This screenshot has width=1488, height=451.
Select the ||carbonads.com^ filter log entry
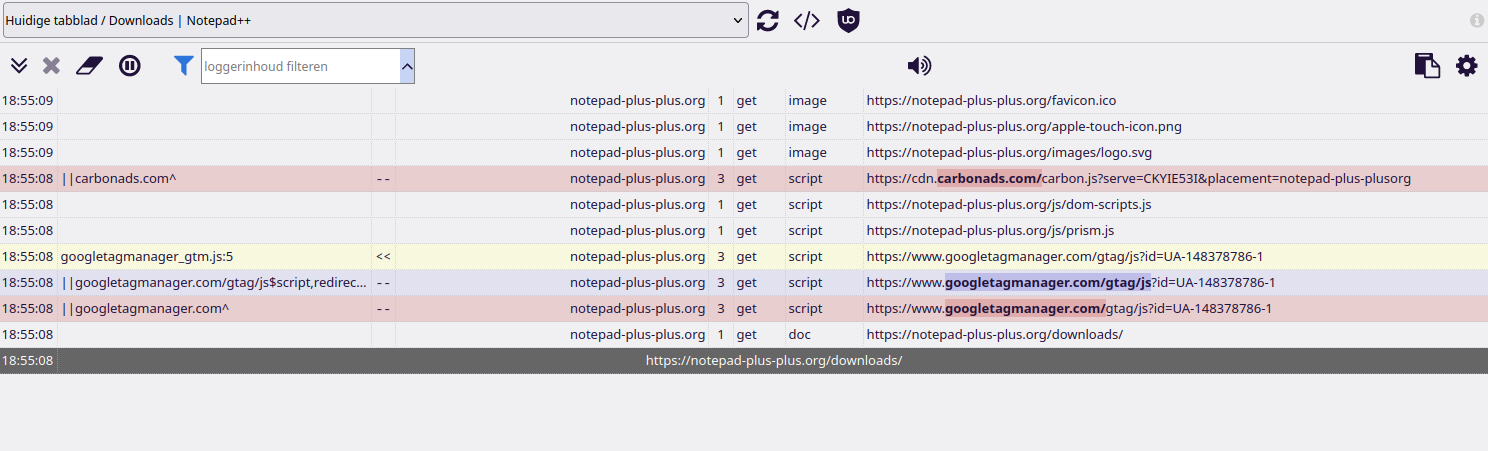[x=119, y=179]
